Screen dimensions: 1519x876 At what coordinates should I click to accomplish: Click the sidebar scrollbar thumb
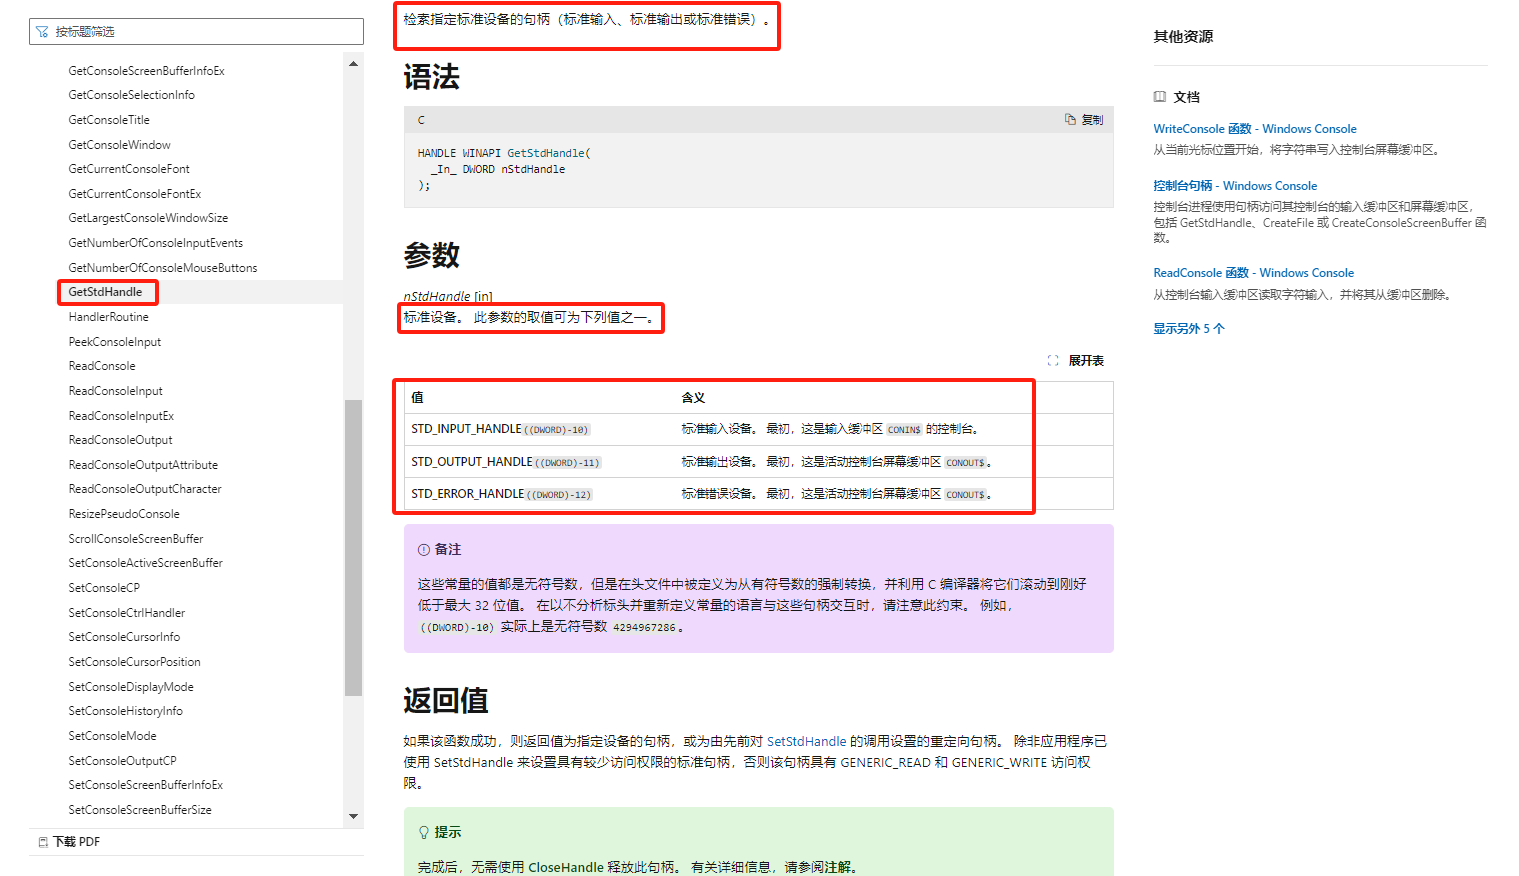(353, 548)
